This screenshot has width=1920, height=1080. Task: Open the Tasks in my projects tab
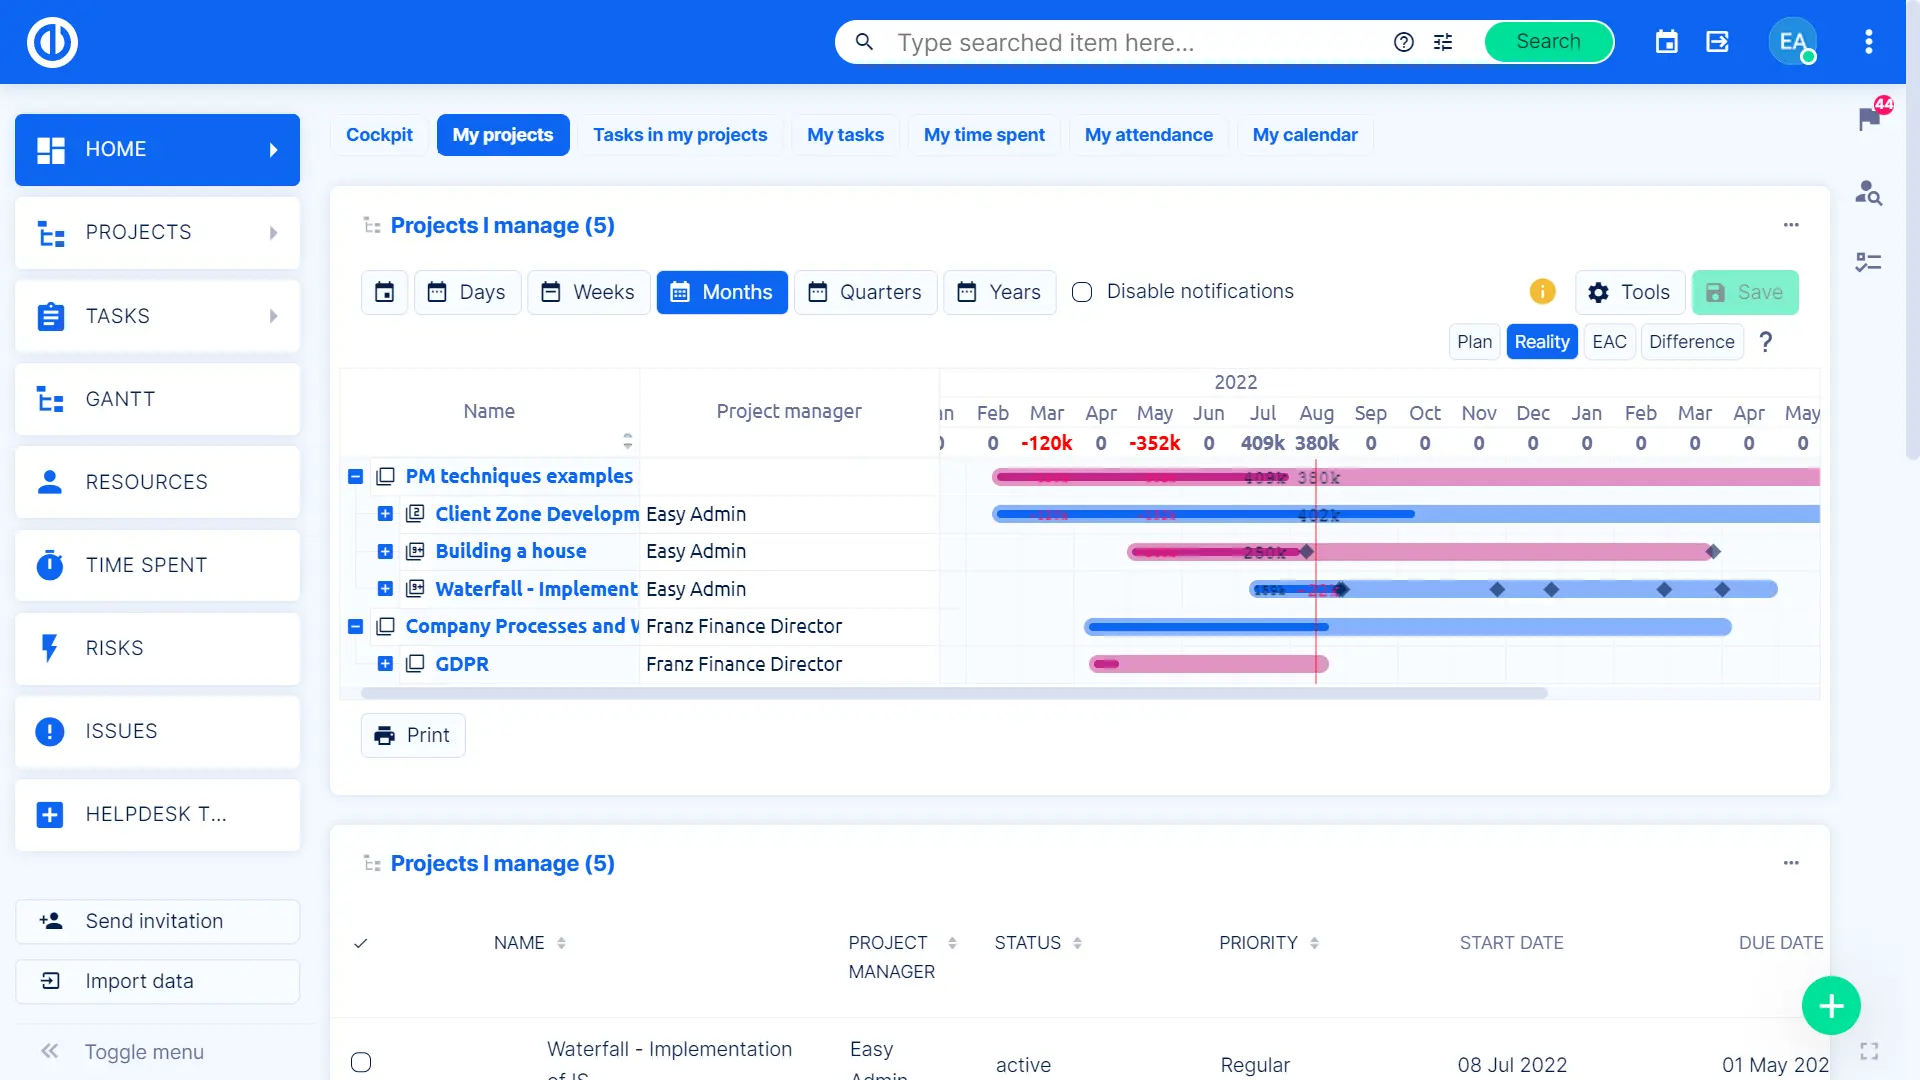coord(680,135)
